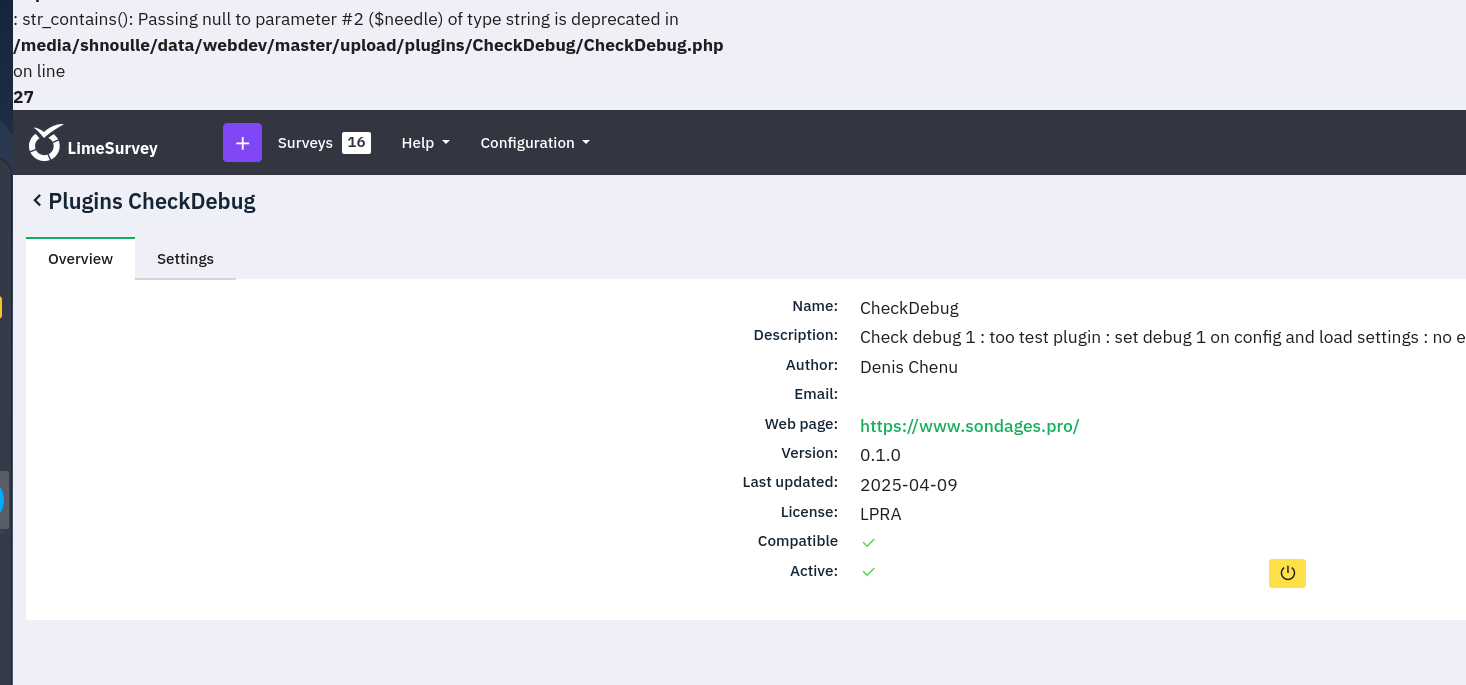Click the surveys count badge showing 16
The image size is (1466, 685).
pos(356,143)
